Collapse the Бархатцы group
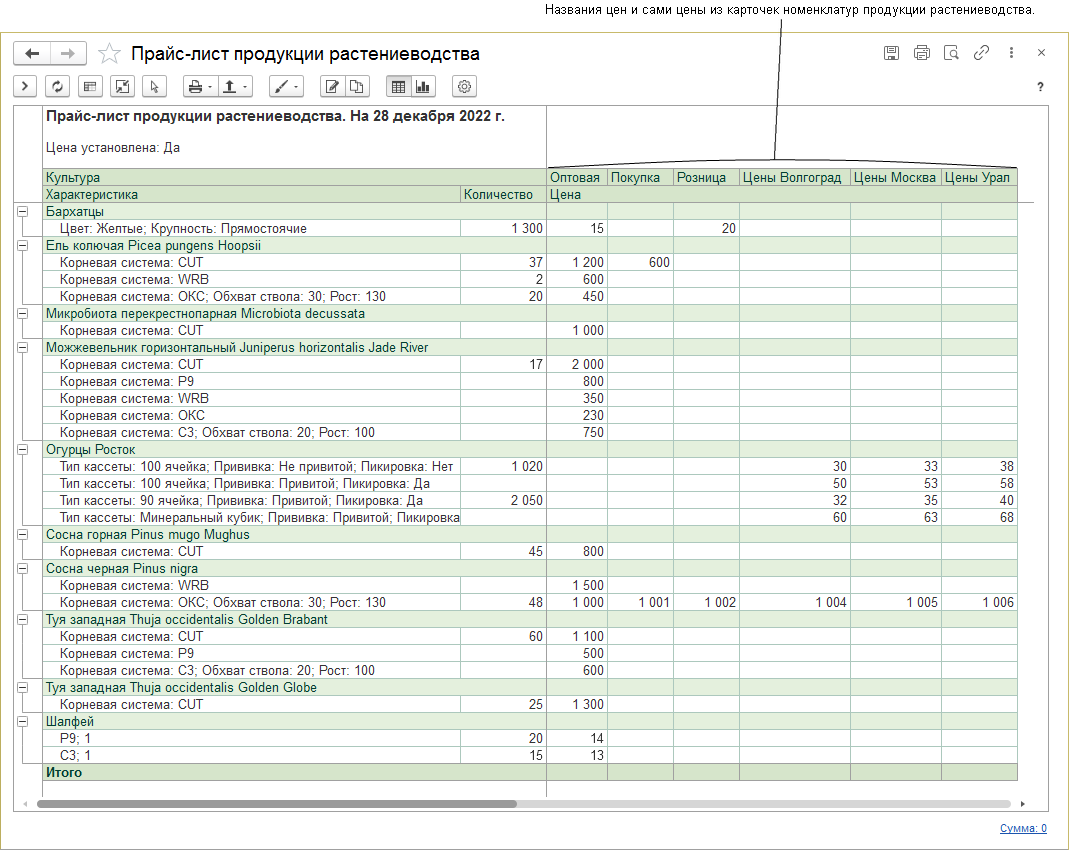 (22, 211)
